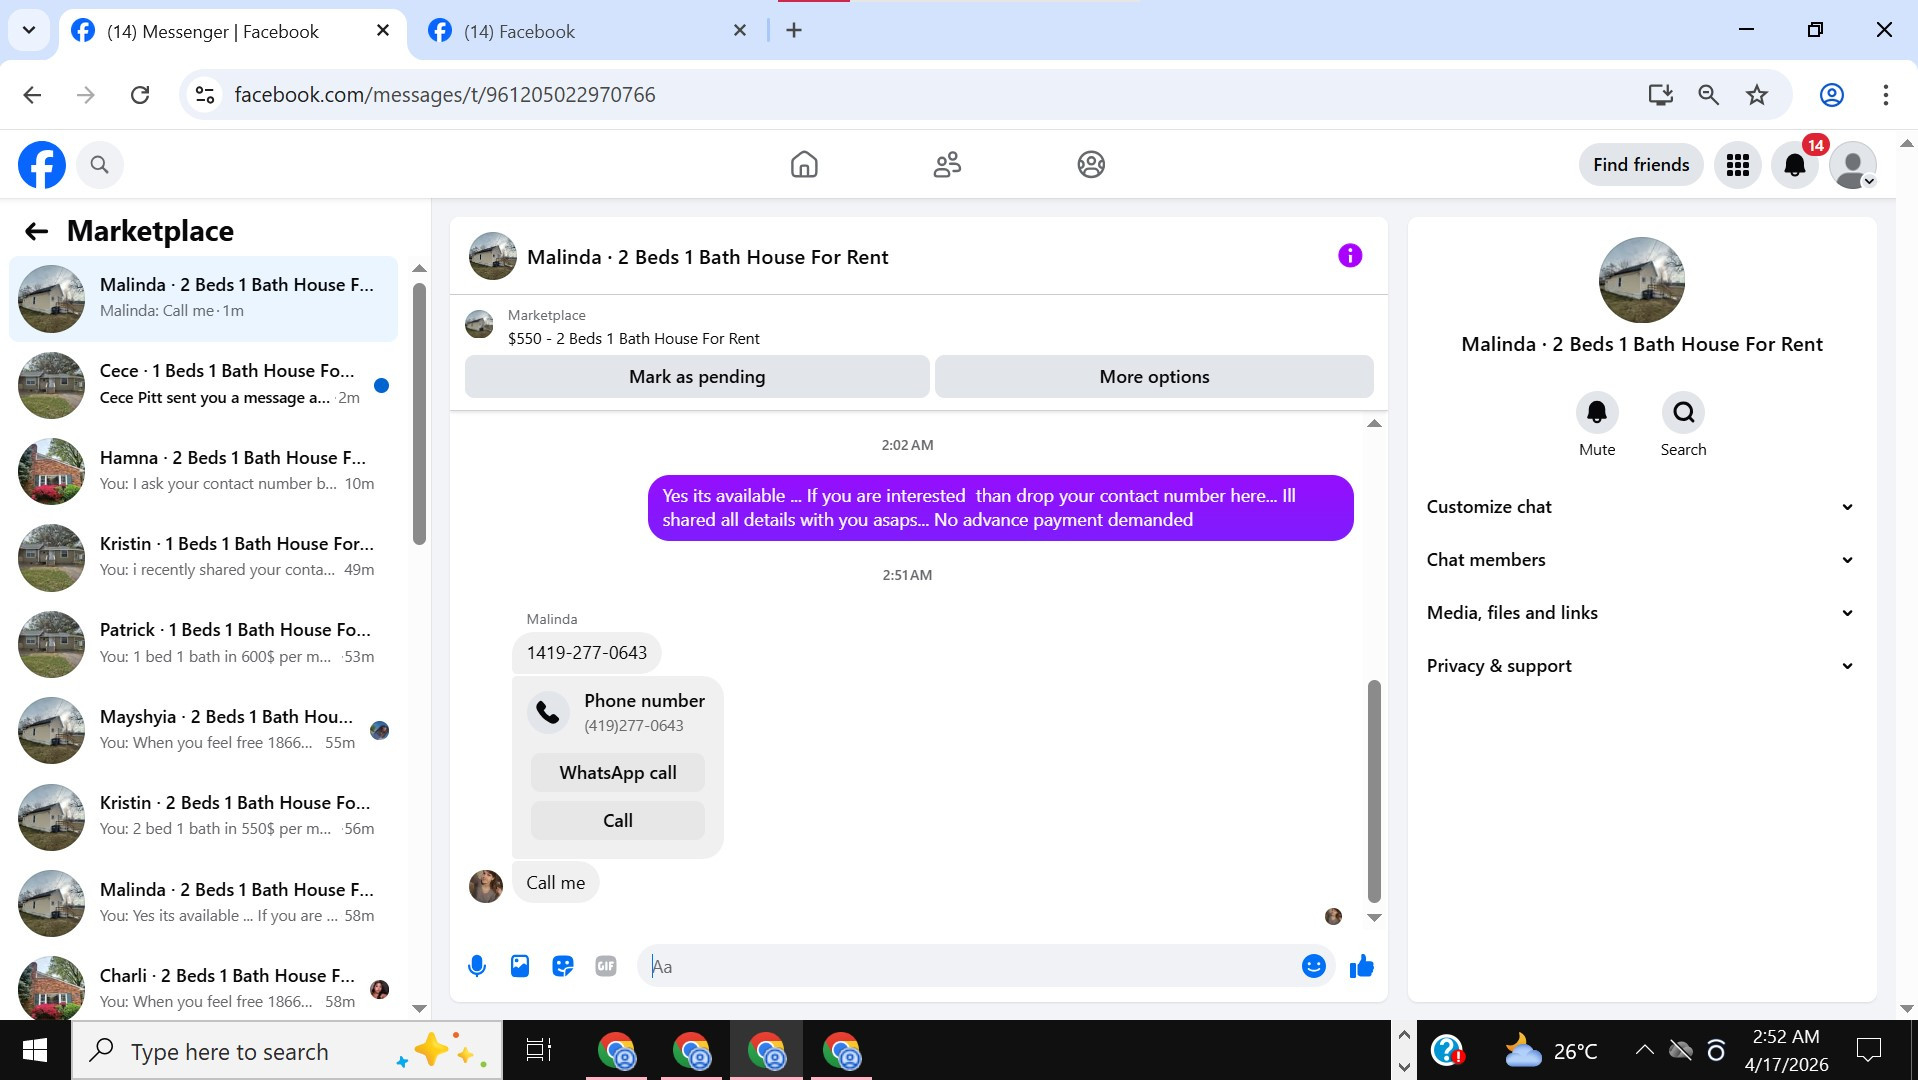Expand Customize chat section
This screenshot has width=1918, height=1080.
point(1640,507)
